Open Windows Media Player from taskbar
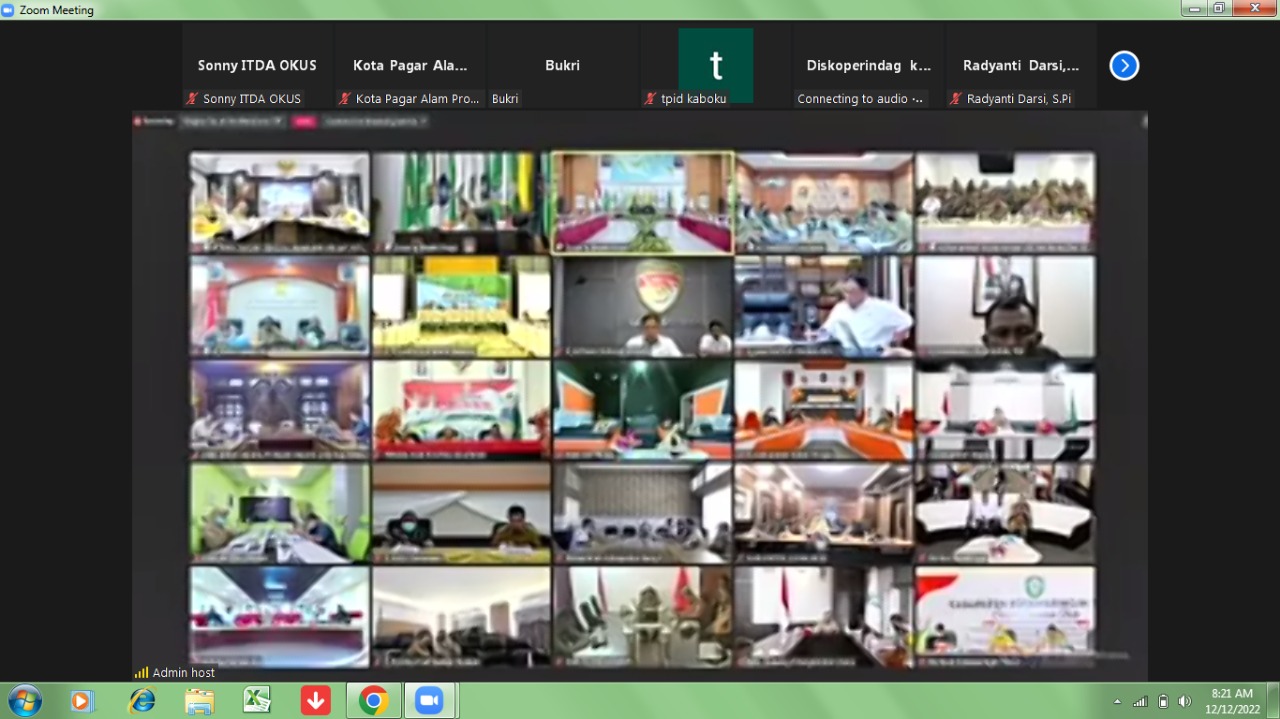The image size is (1280, 719). click(82, 701)
